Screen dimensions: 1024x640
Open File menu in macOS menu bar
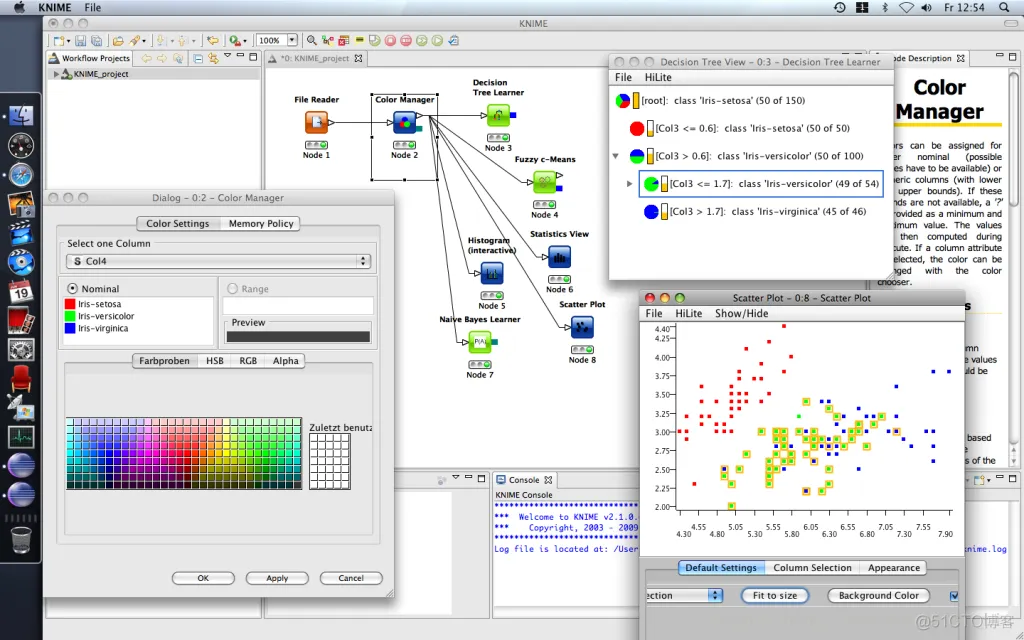[93, 8]
